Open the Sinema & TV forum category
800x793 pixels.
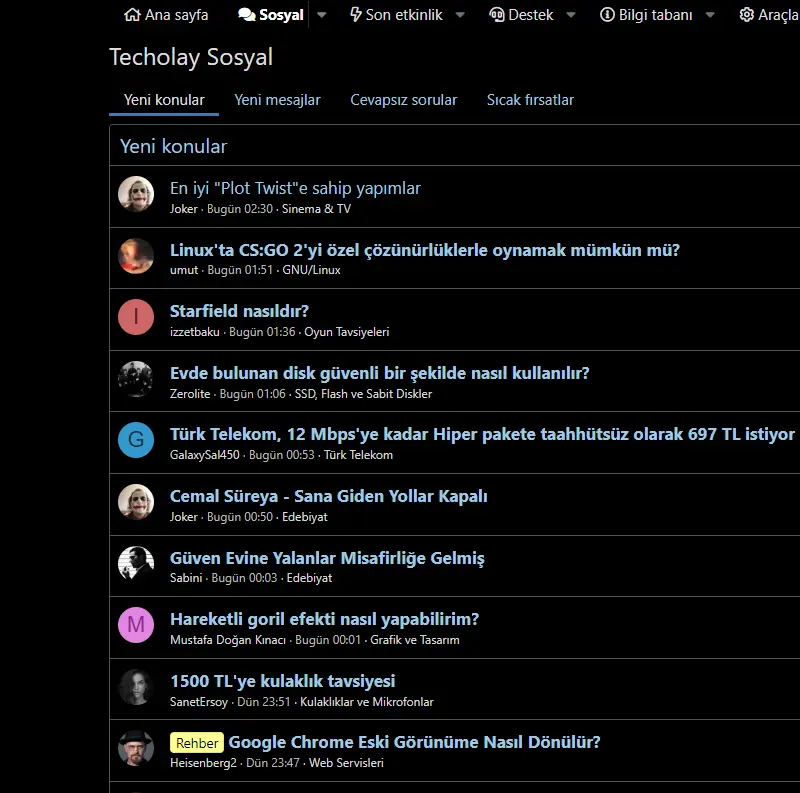[x=316, y=209]
